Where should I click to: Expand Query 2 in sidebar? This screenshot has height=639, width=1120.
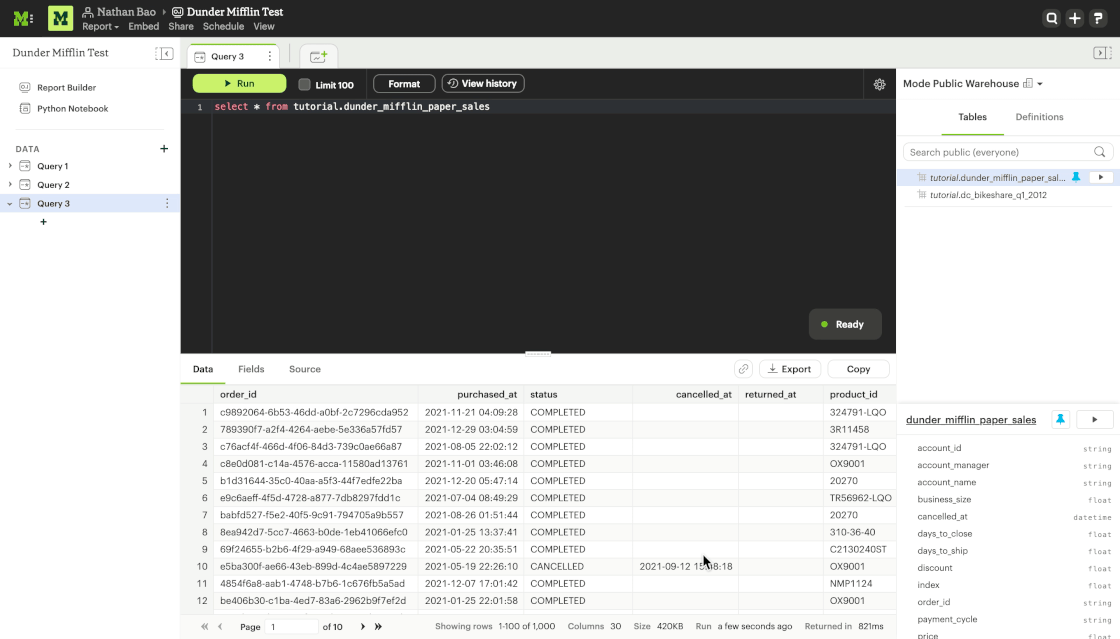pos(10,184)
